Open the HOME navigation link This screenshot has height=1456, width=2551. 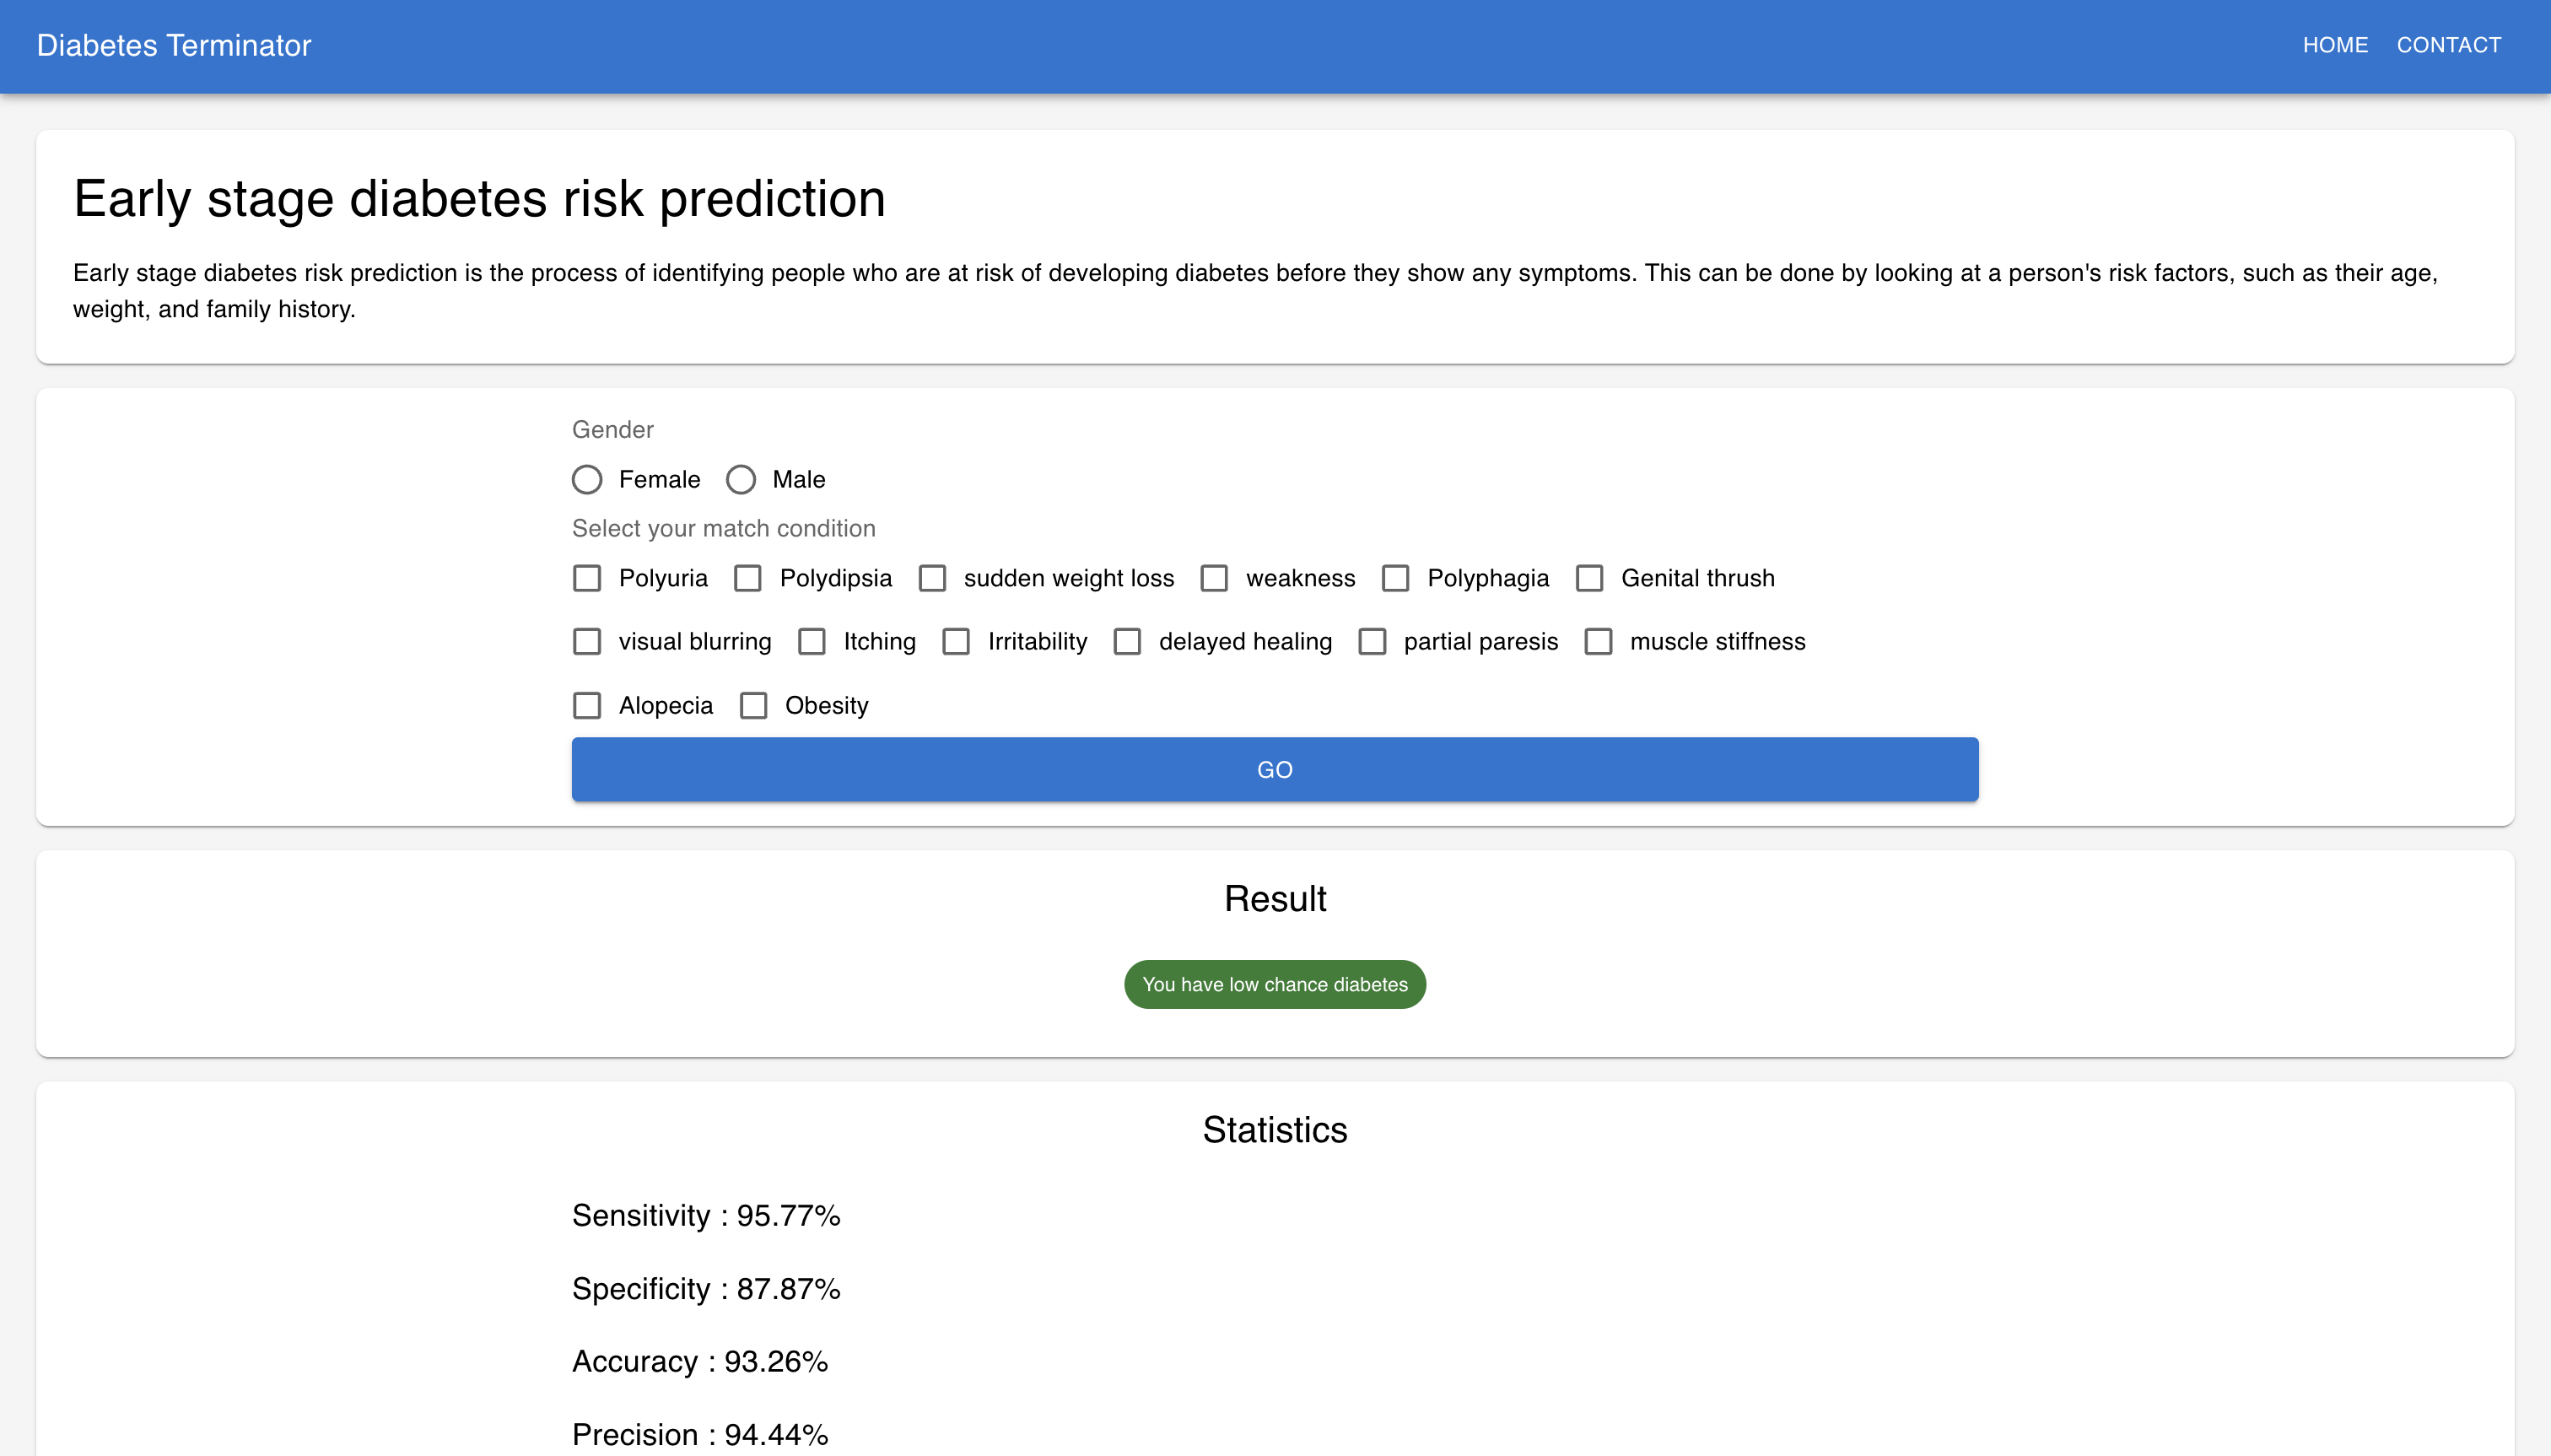click(2335, 46)
